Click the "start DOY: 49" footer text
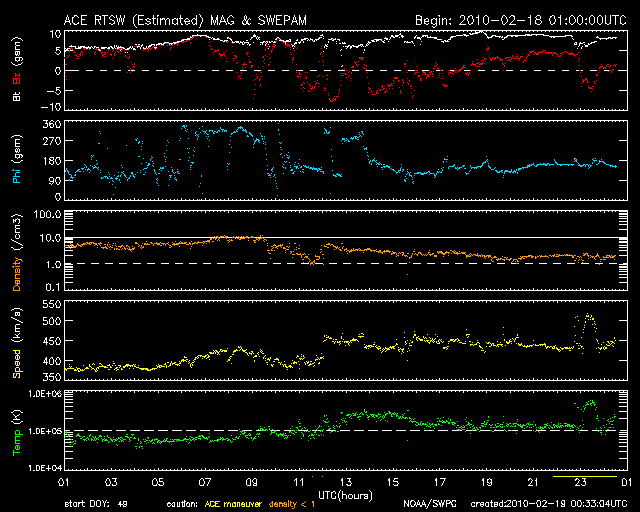This screenshot has height=512, width=640. 96,504
